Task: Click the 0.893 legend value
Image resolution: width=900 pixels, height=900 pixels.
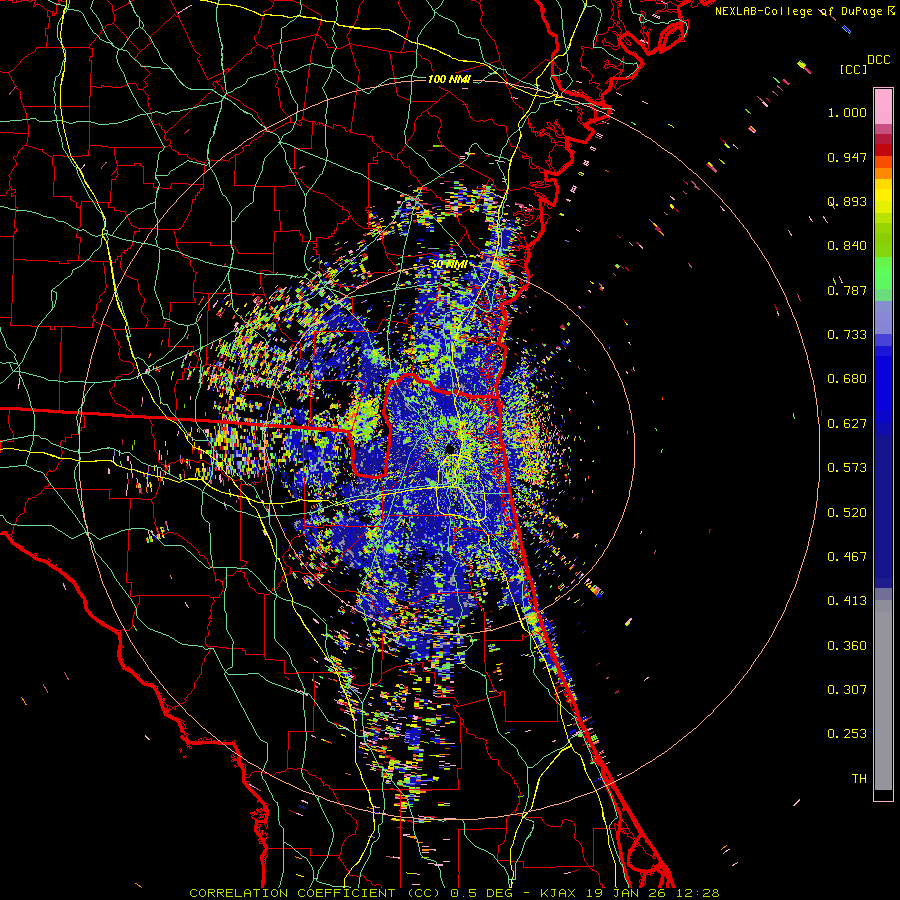Action: point(847,201)
